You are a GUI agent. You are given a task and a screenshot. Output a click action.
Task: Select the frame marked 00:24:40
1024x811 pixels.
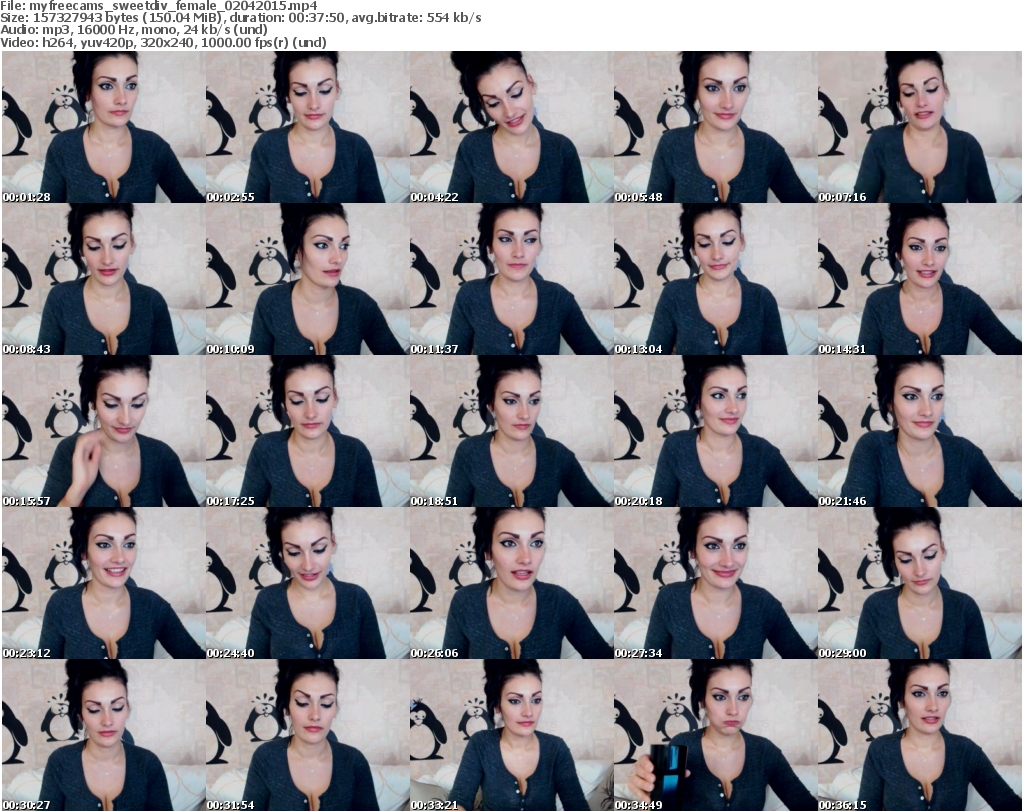[308, 584]
